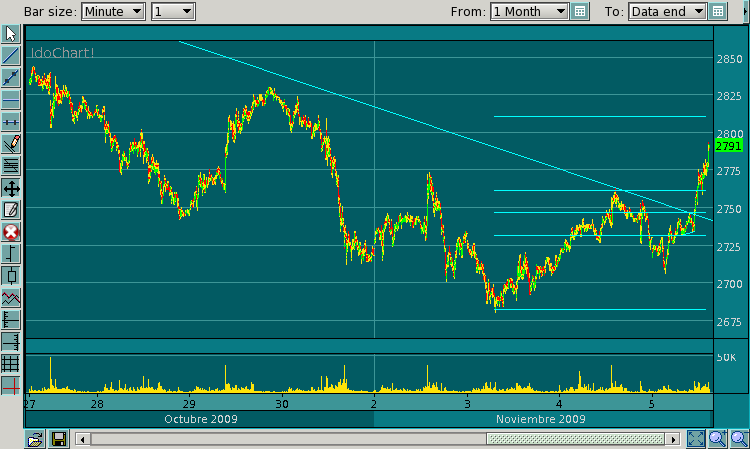Open chart file with folder icon

(x=35, y=439)
